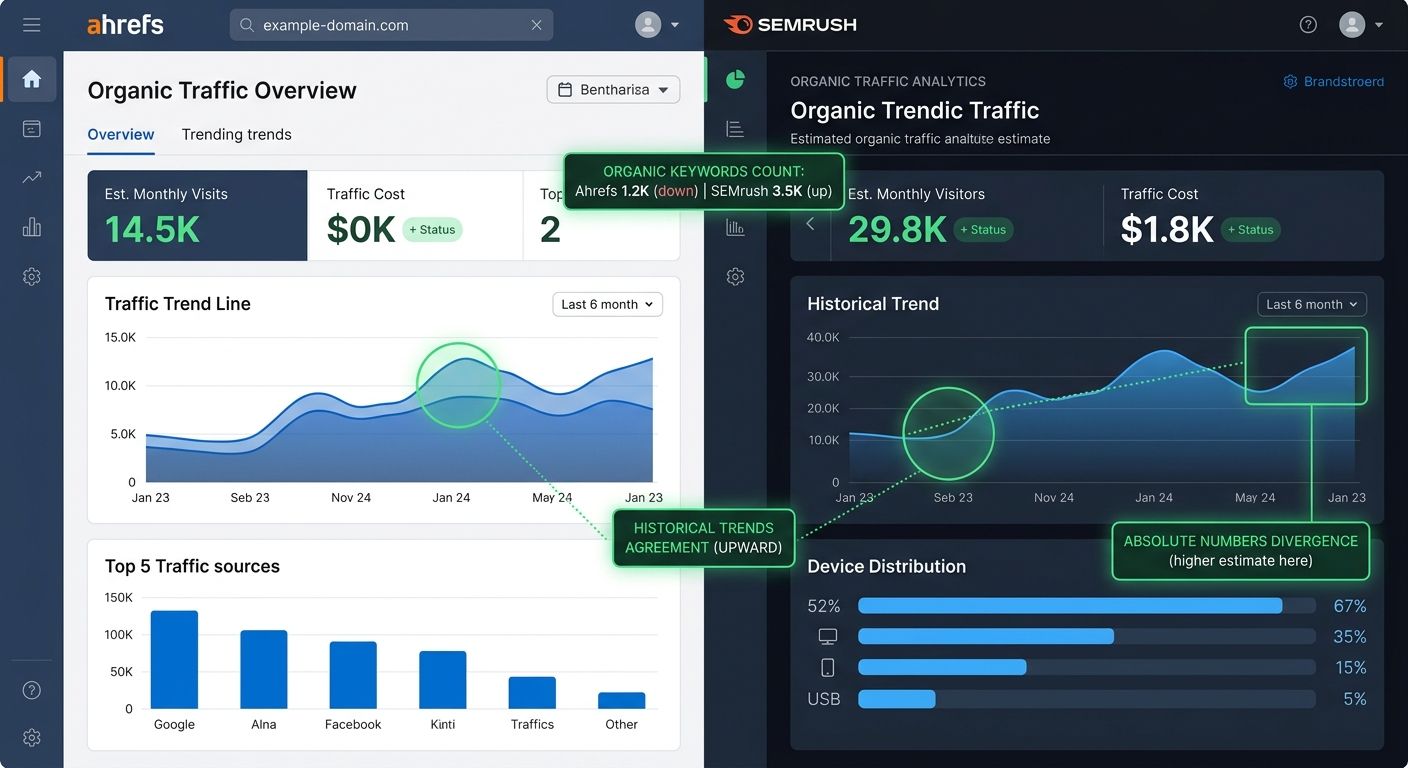
Task: Open the Ahrefs user avatar
Action: click(x=648, y=25)
